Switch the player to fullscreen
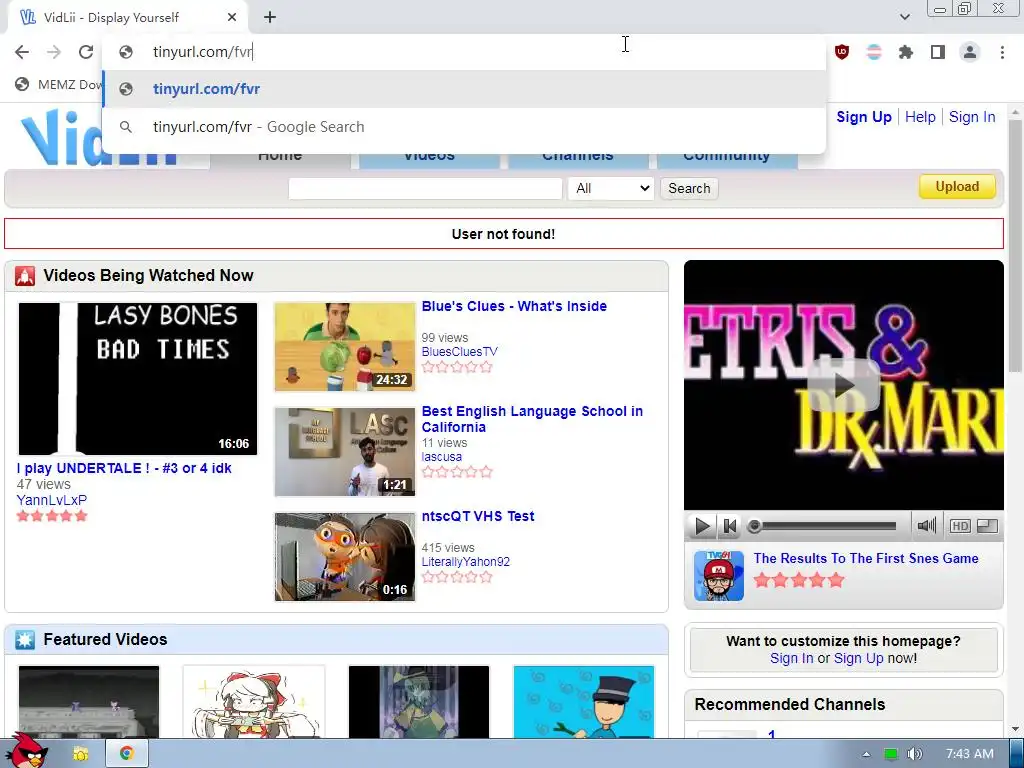The width and height of the screenshot is (1024, 768). pos(987,526)
